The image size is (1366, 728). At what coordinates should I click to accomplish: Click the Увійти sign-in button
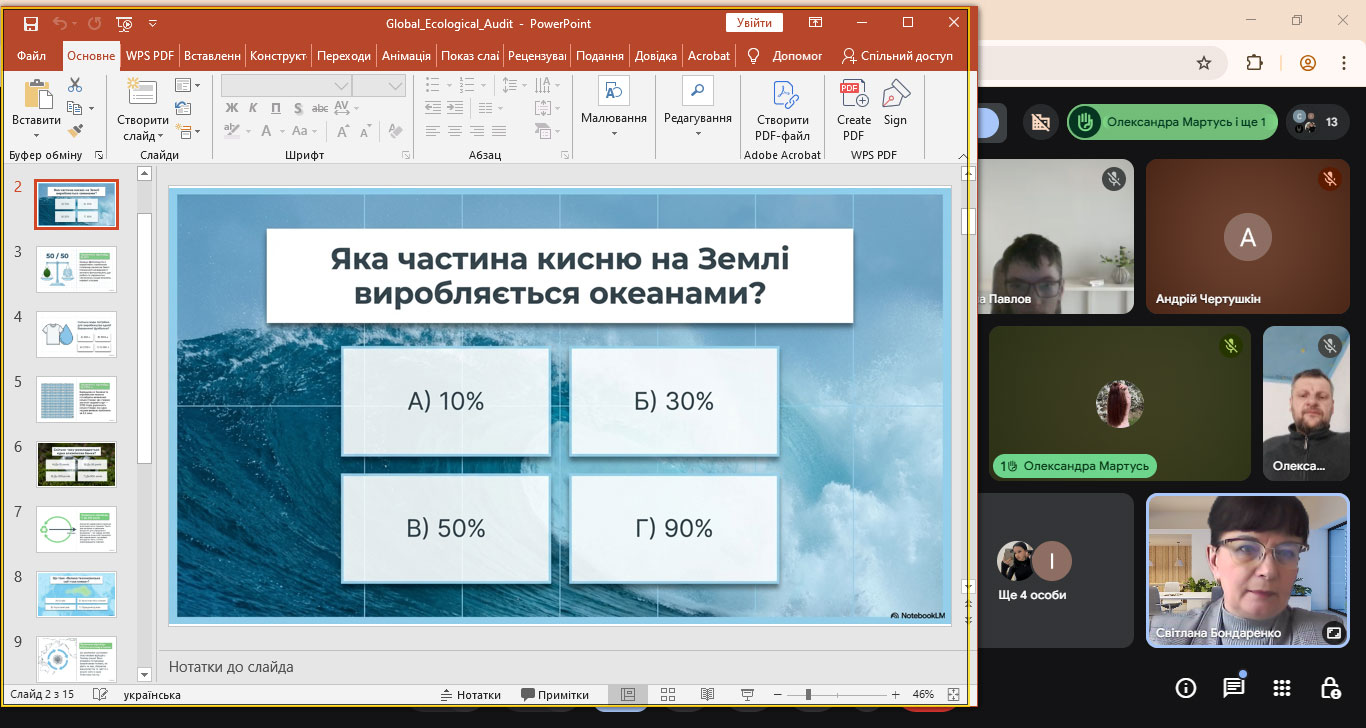point(755,23)
